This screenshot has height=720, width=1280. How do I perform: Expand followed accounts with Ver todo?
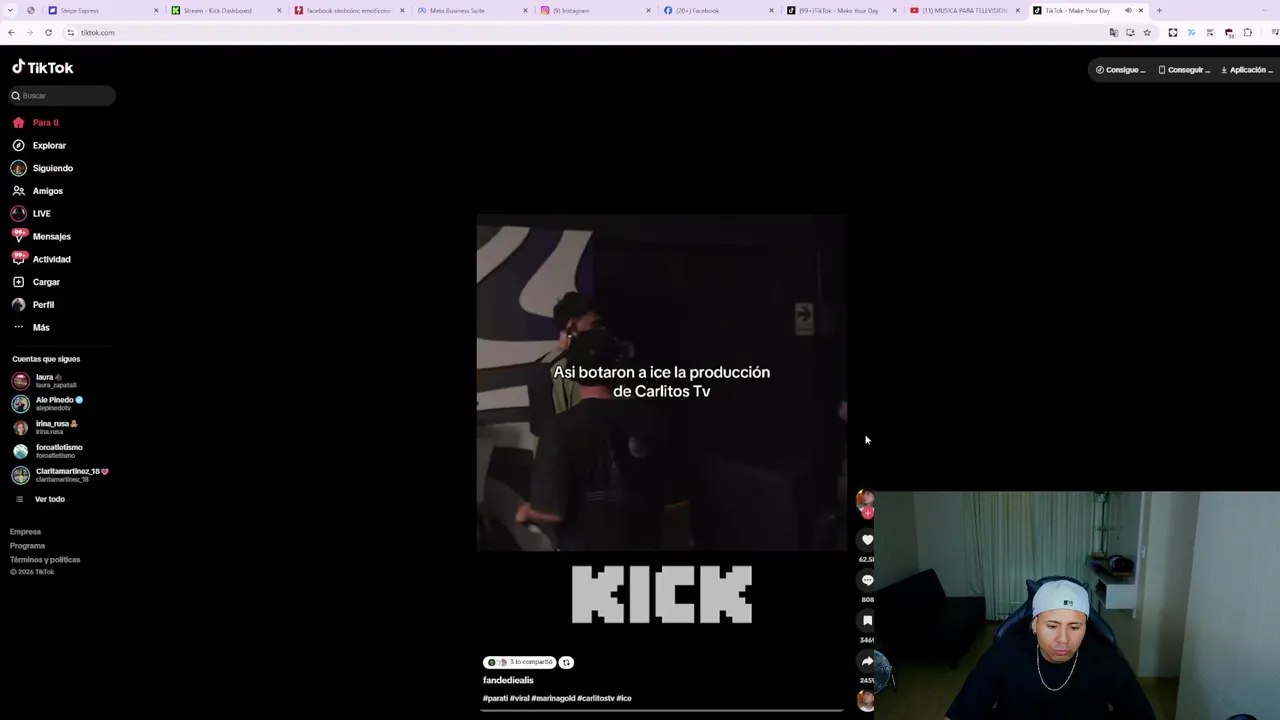point(40,499)
